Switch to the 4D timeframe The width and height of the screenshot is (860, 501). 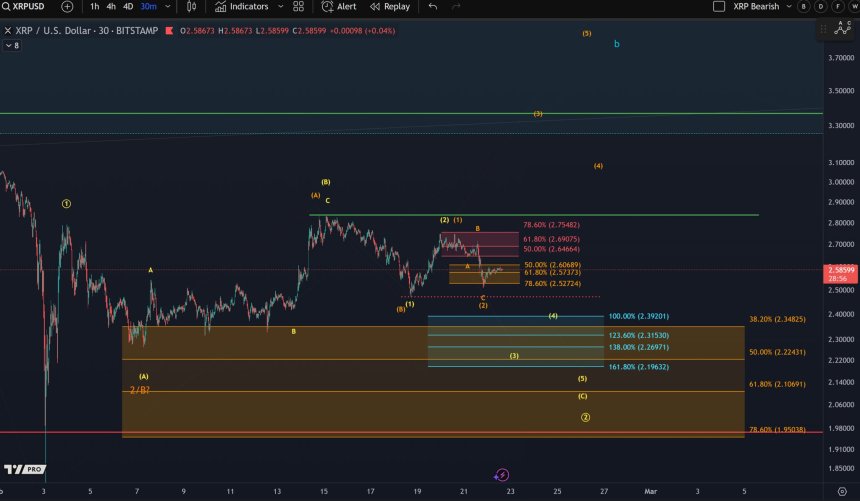[x=128, y=6]
